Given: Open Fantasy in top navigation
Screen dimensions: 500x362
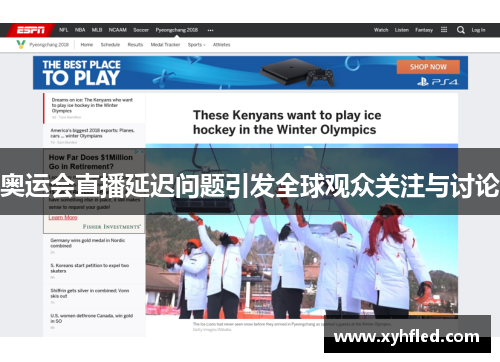Looking at the screenshot, I should (424, 30).
